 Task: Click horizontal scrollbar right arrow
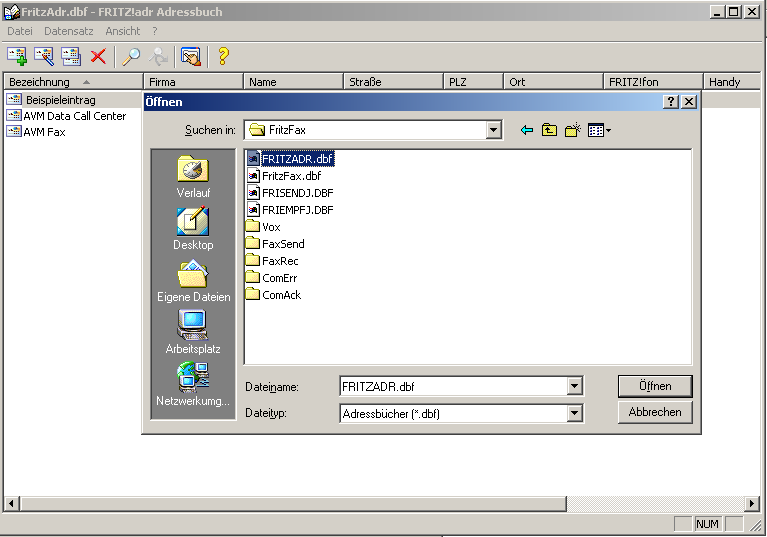tap(753, 503)
